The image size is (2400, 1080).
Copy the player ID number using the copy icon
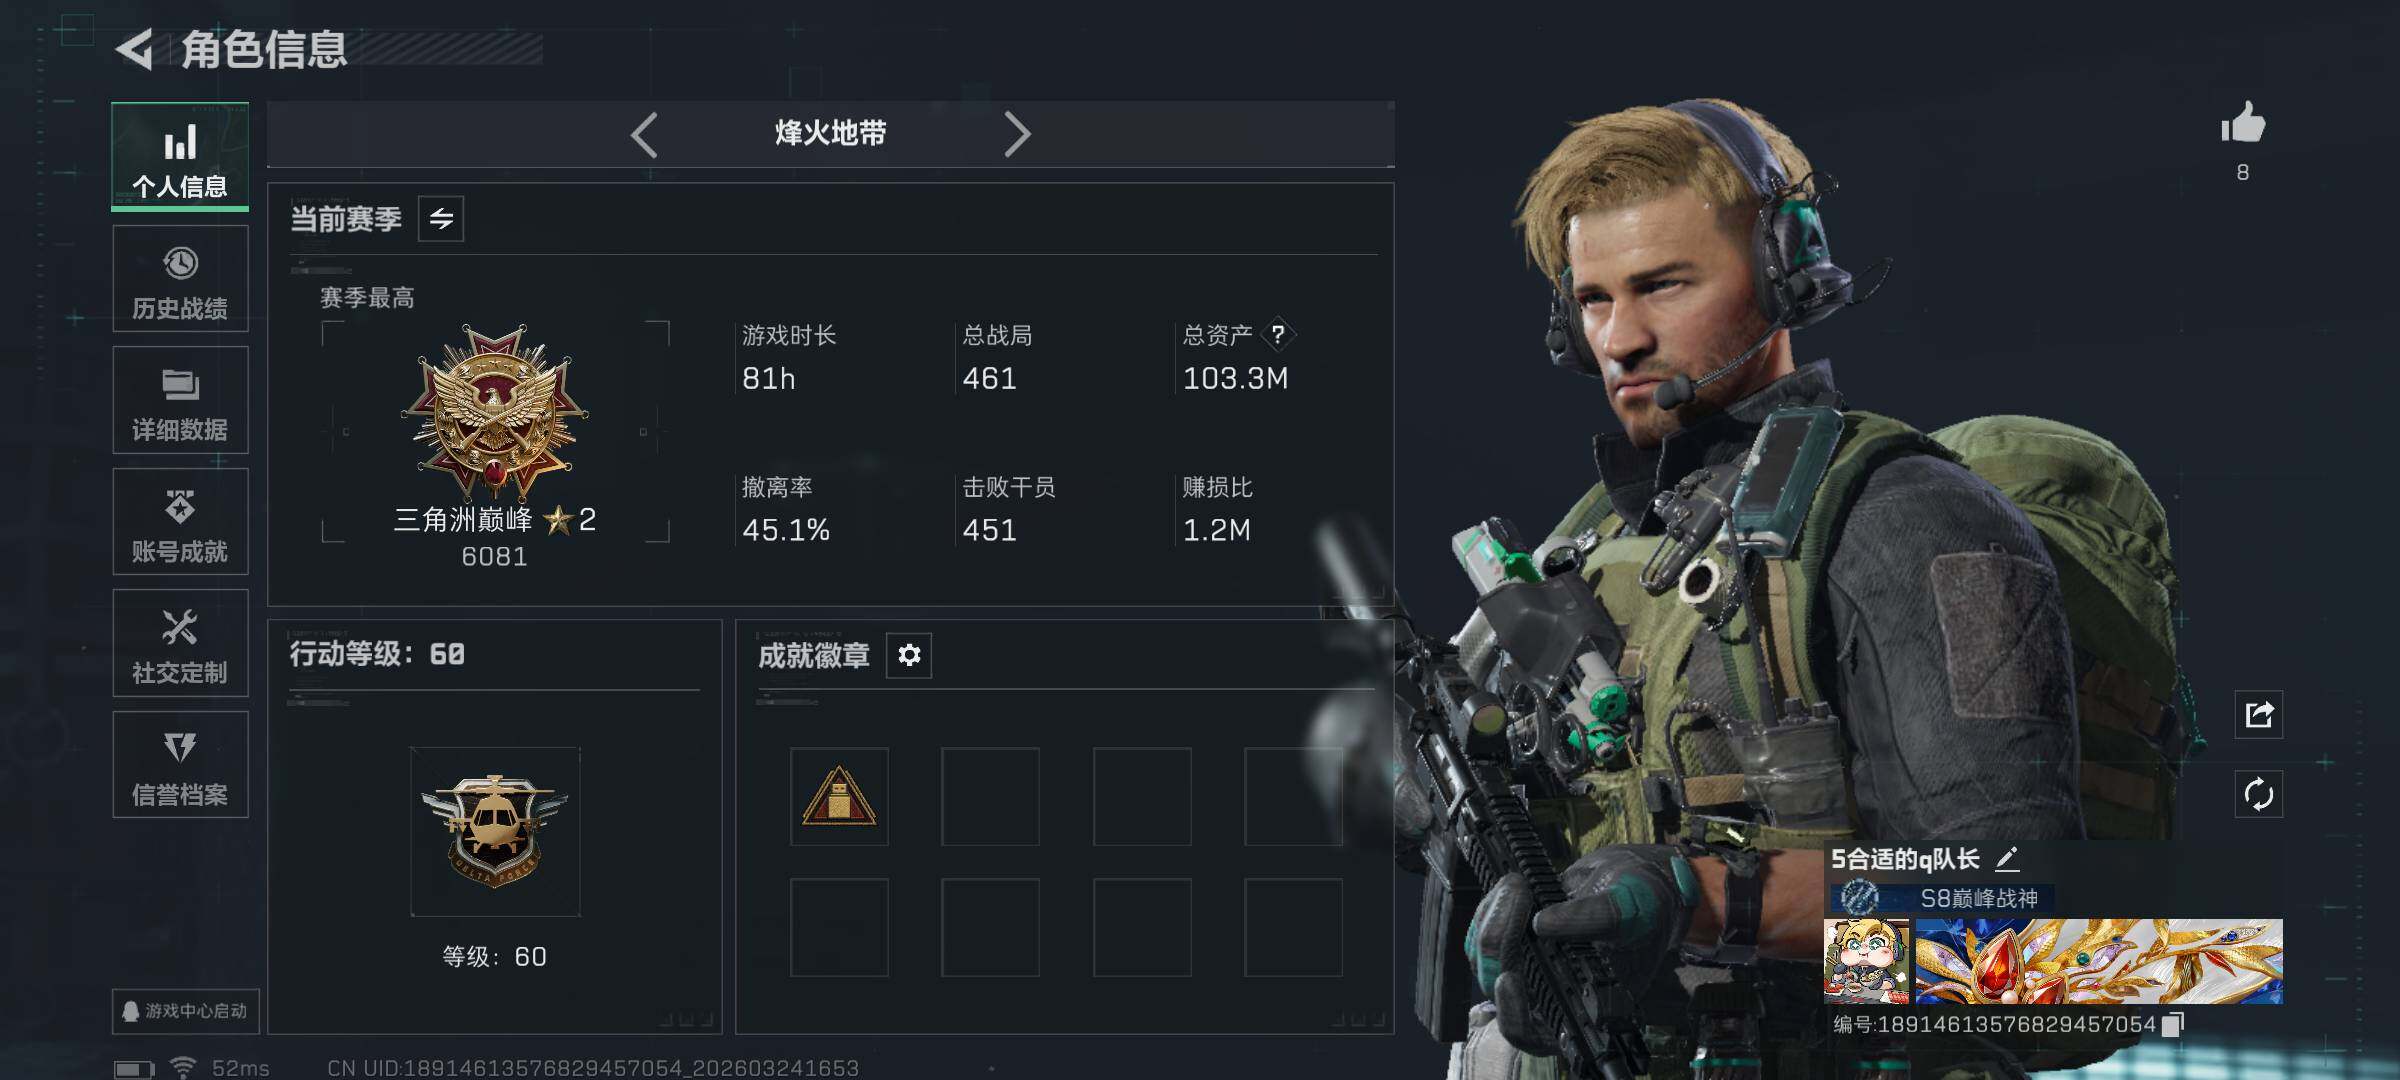tap(2173, 1024)
